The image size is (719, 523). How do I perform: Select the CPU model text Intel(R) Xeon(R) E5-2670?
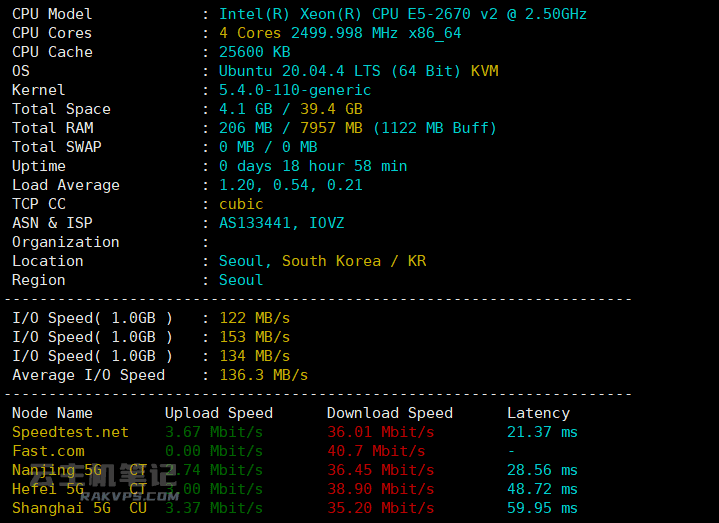point(403,14)
